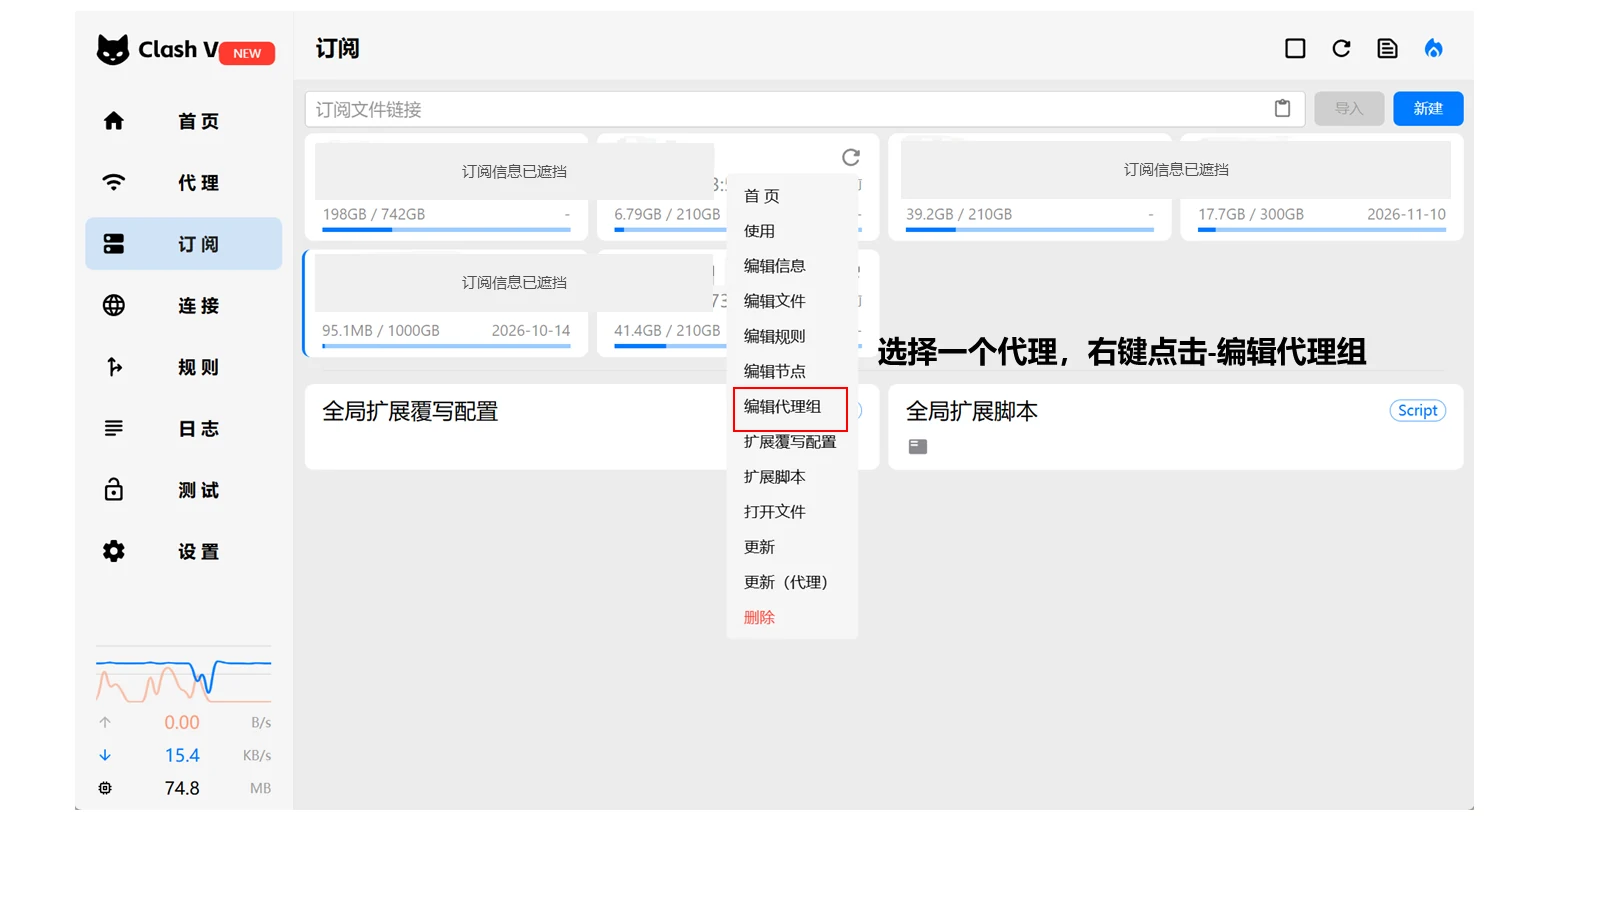Open 连接 connections globe icon
The image size is (1600, 900).
pyautogui.click(x=114, y=306)
